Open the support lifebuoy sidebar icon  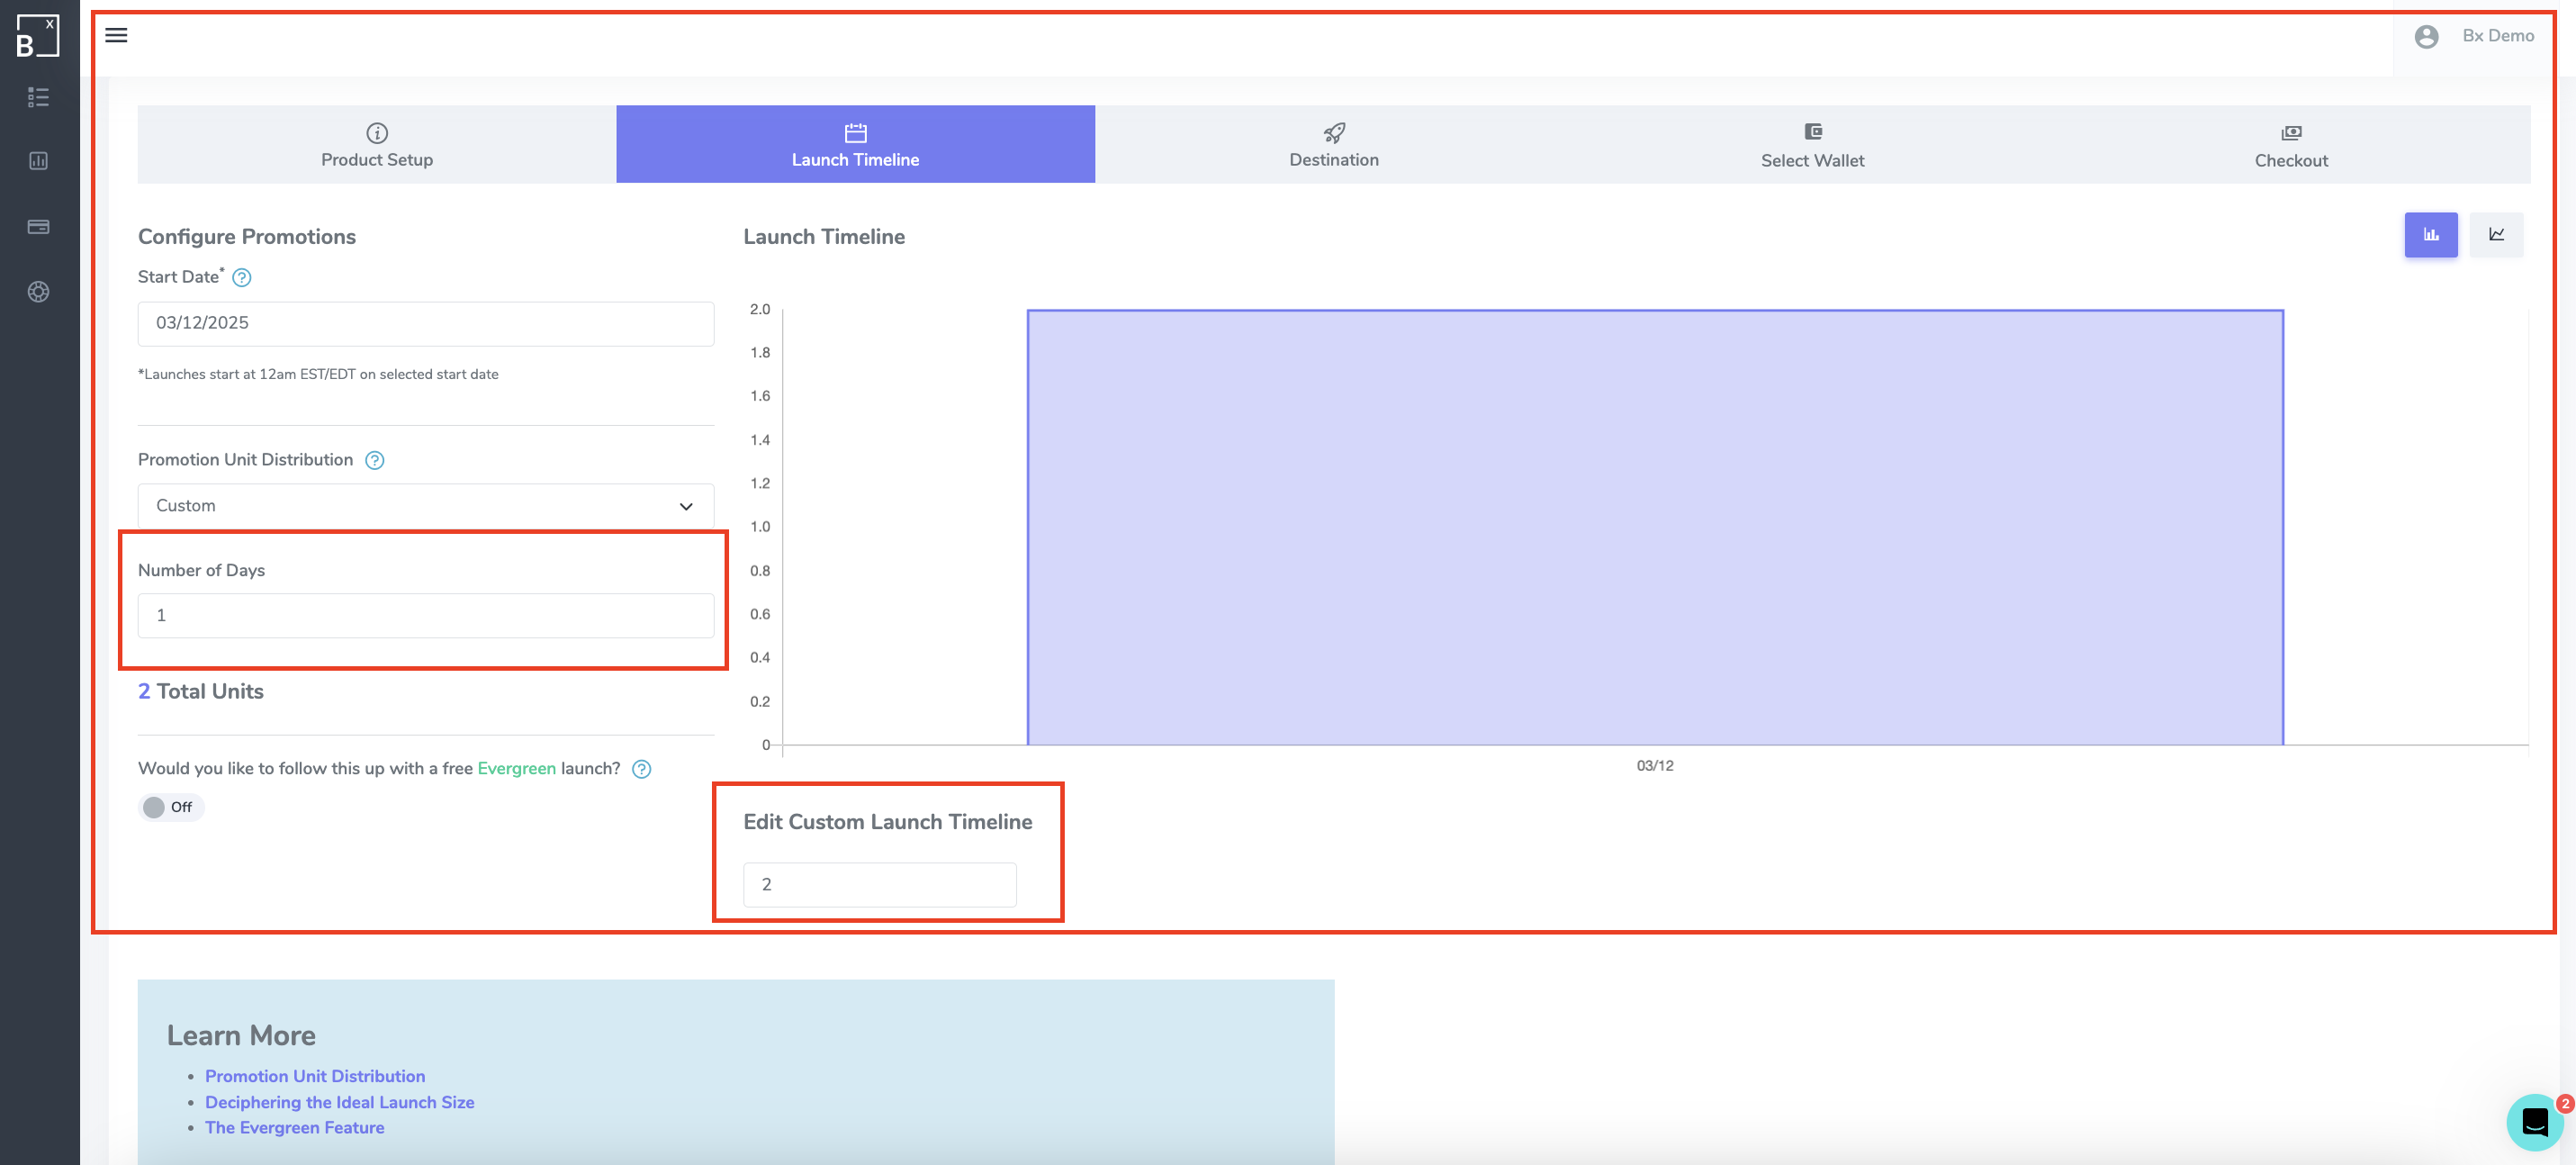(38, 292)
